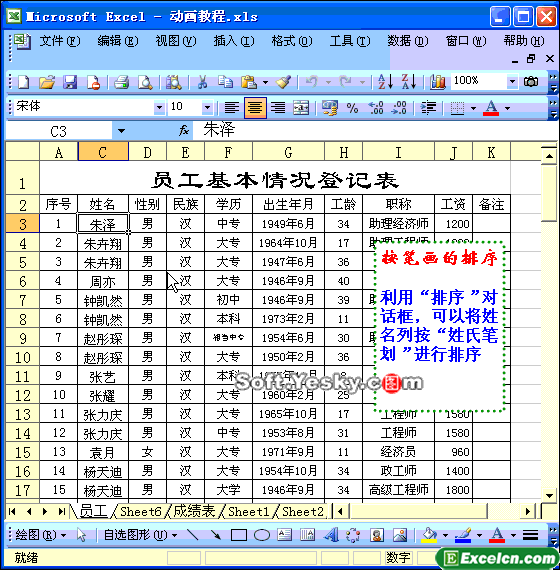Switch to the Sheet6 tab
Image resolution: width=560 pixels, height=570 pixels.
[x=140, y=511]
